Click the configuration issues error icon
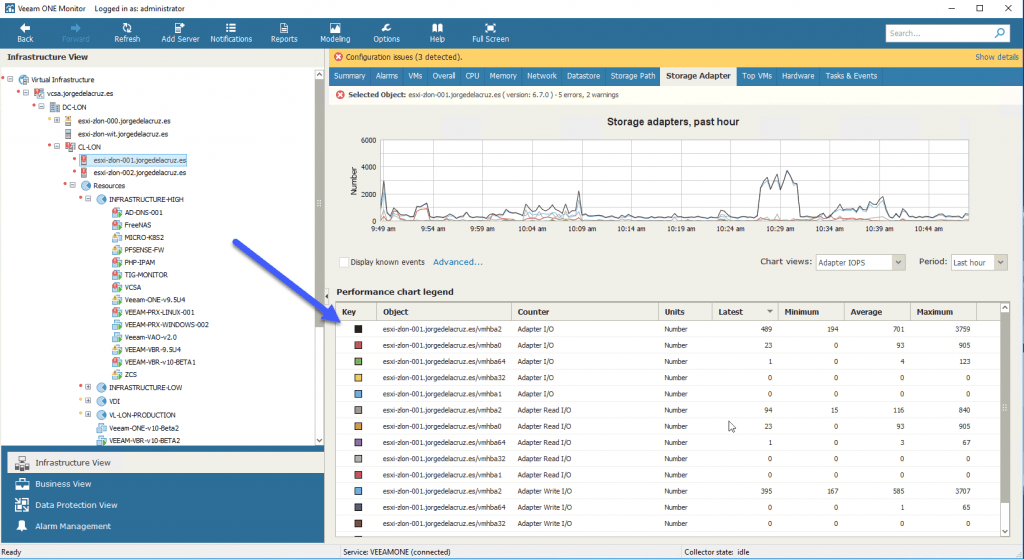 click(338, 57)
